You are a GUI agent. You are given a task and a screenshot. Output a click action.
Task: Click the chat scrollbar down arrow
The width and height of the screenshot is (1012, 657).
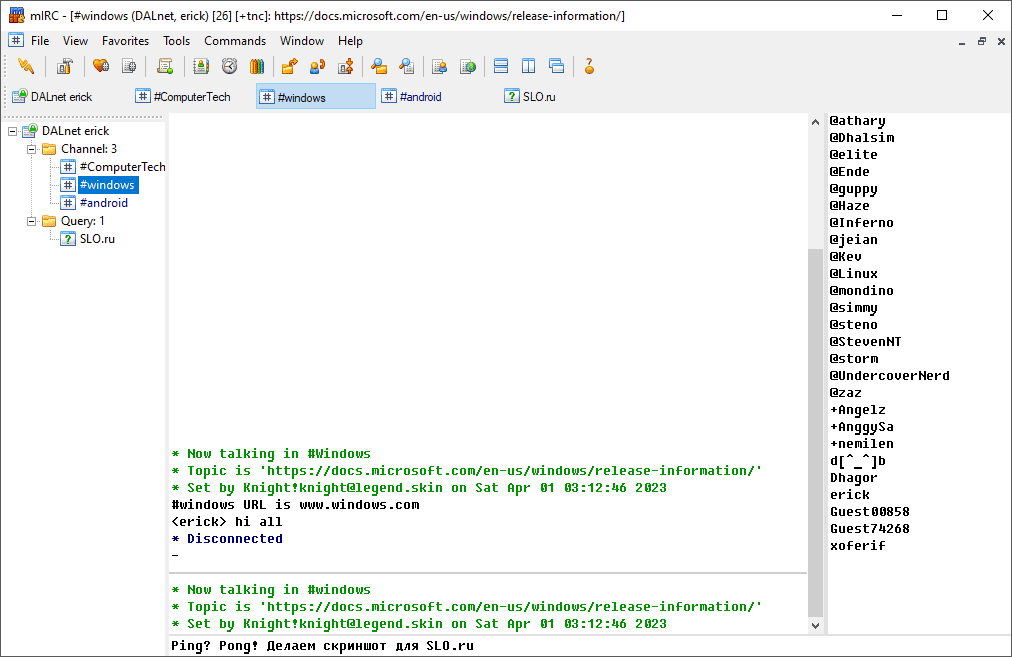(x=815, y=625)
